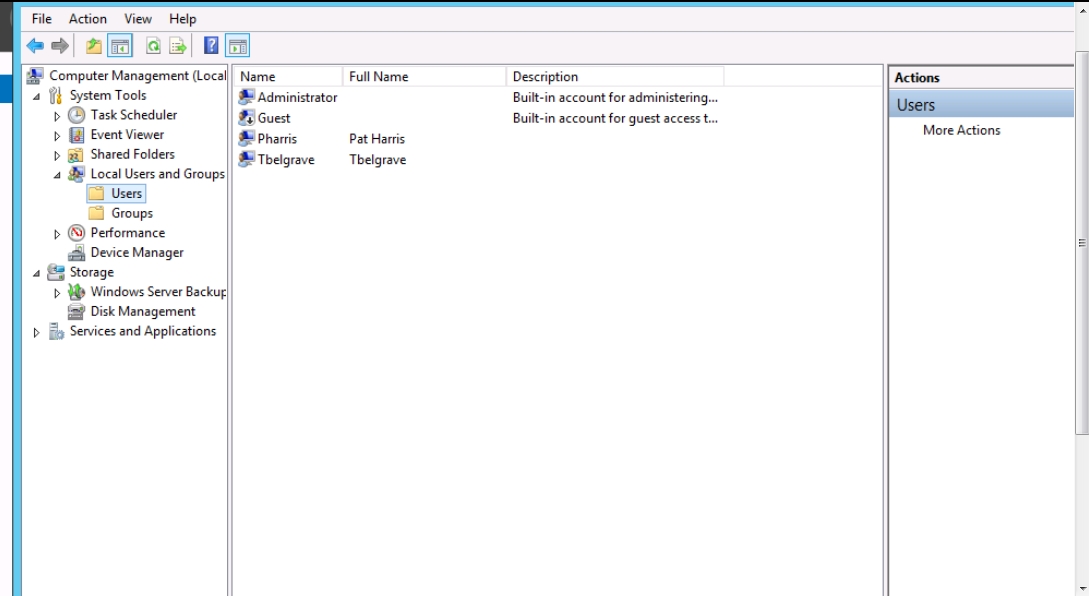Select the Users header in Actions pane

[x=981, y=105]
